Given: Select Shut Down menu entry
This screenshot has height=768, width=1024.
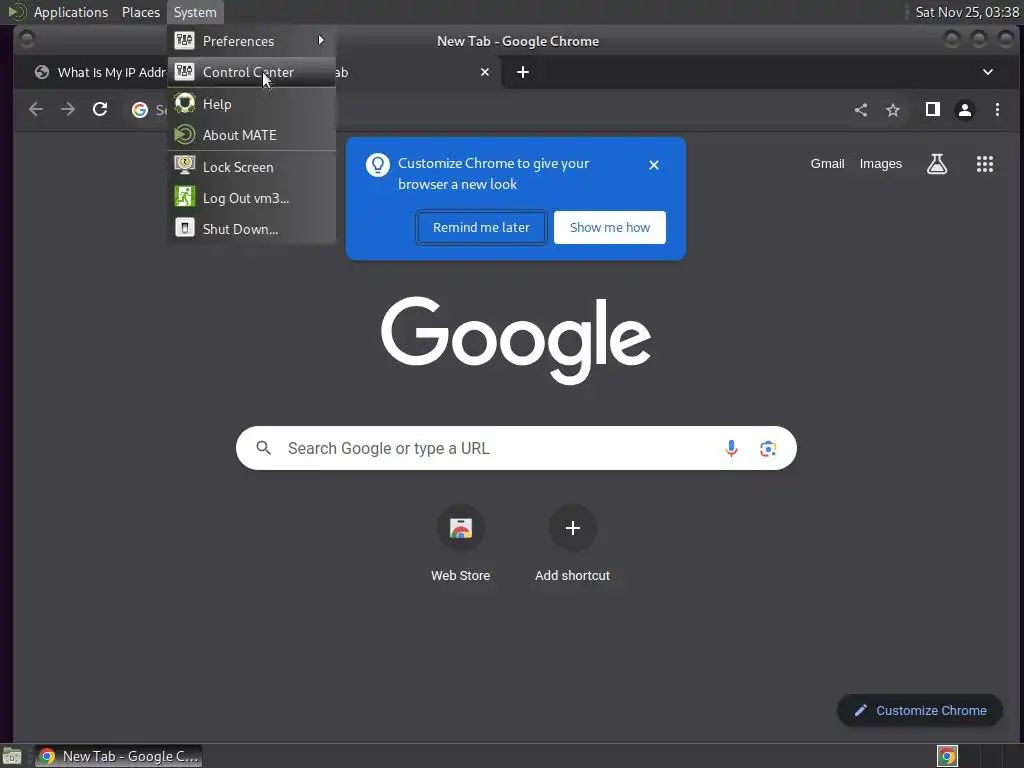Looking at the screenshot, I should 251,229.
